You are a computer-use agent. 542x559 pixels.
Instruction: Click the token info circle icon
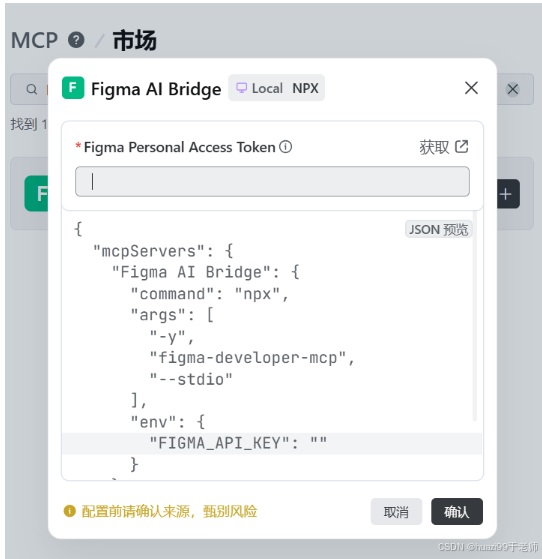[286, 147]
